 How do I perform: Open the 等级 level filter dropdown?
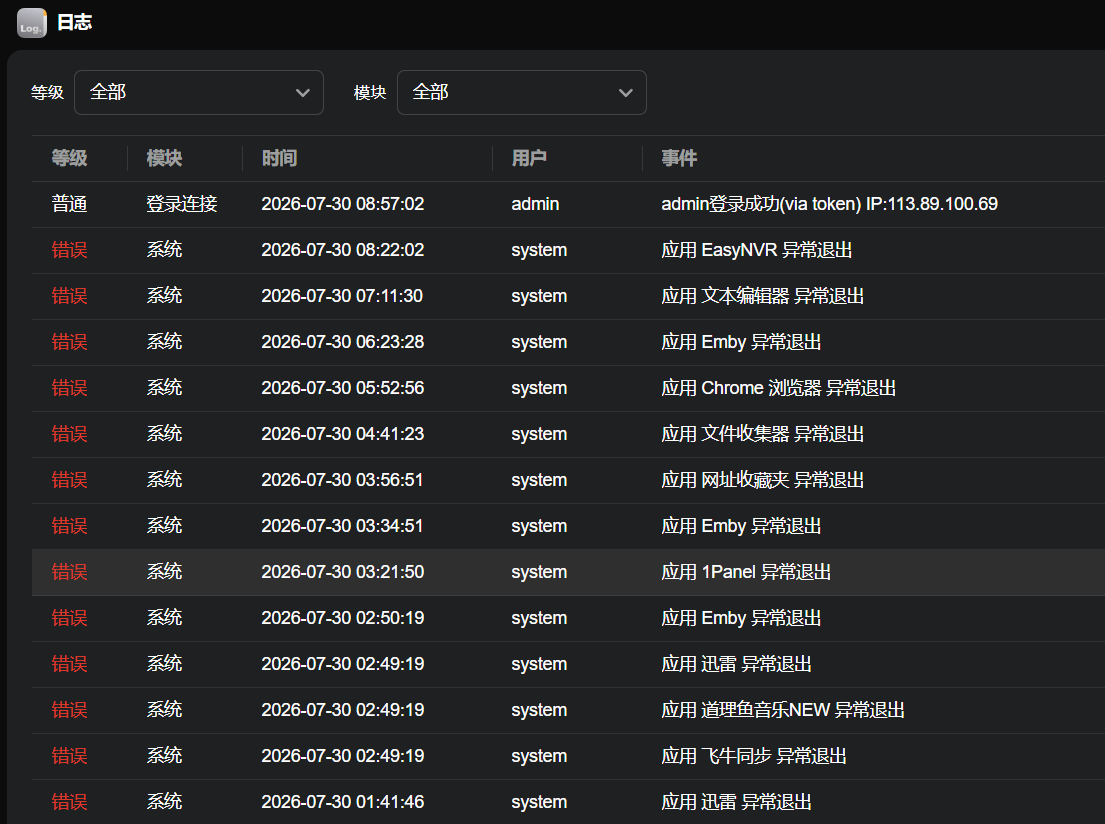[x=199, y=92]
